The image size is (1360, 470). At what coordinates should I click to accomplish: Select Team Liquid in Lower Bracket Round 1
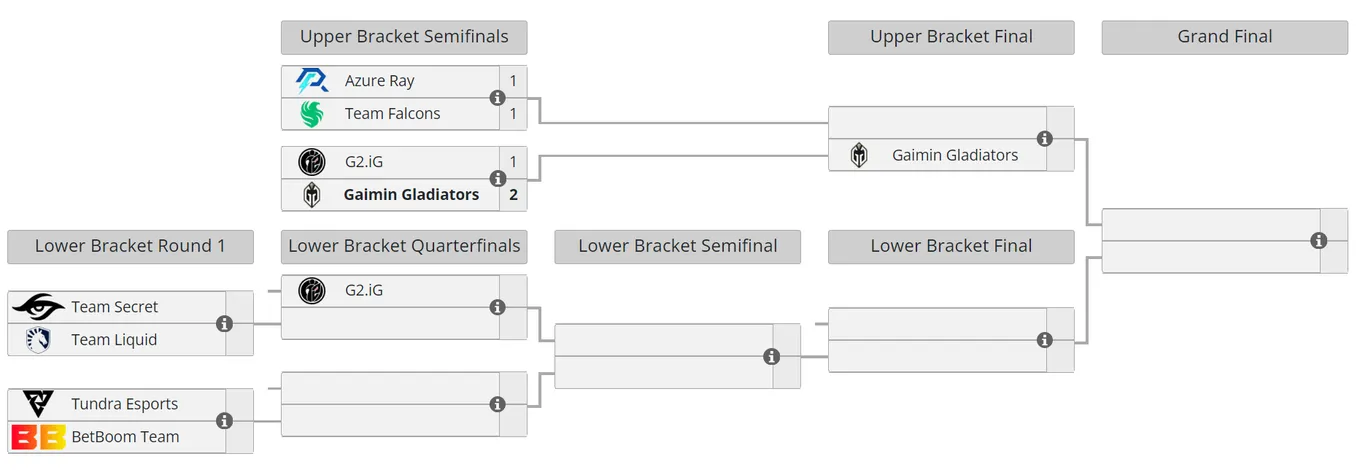tap(114, 340)
